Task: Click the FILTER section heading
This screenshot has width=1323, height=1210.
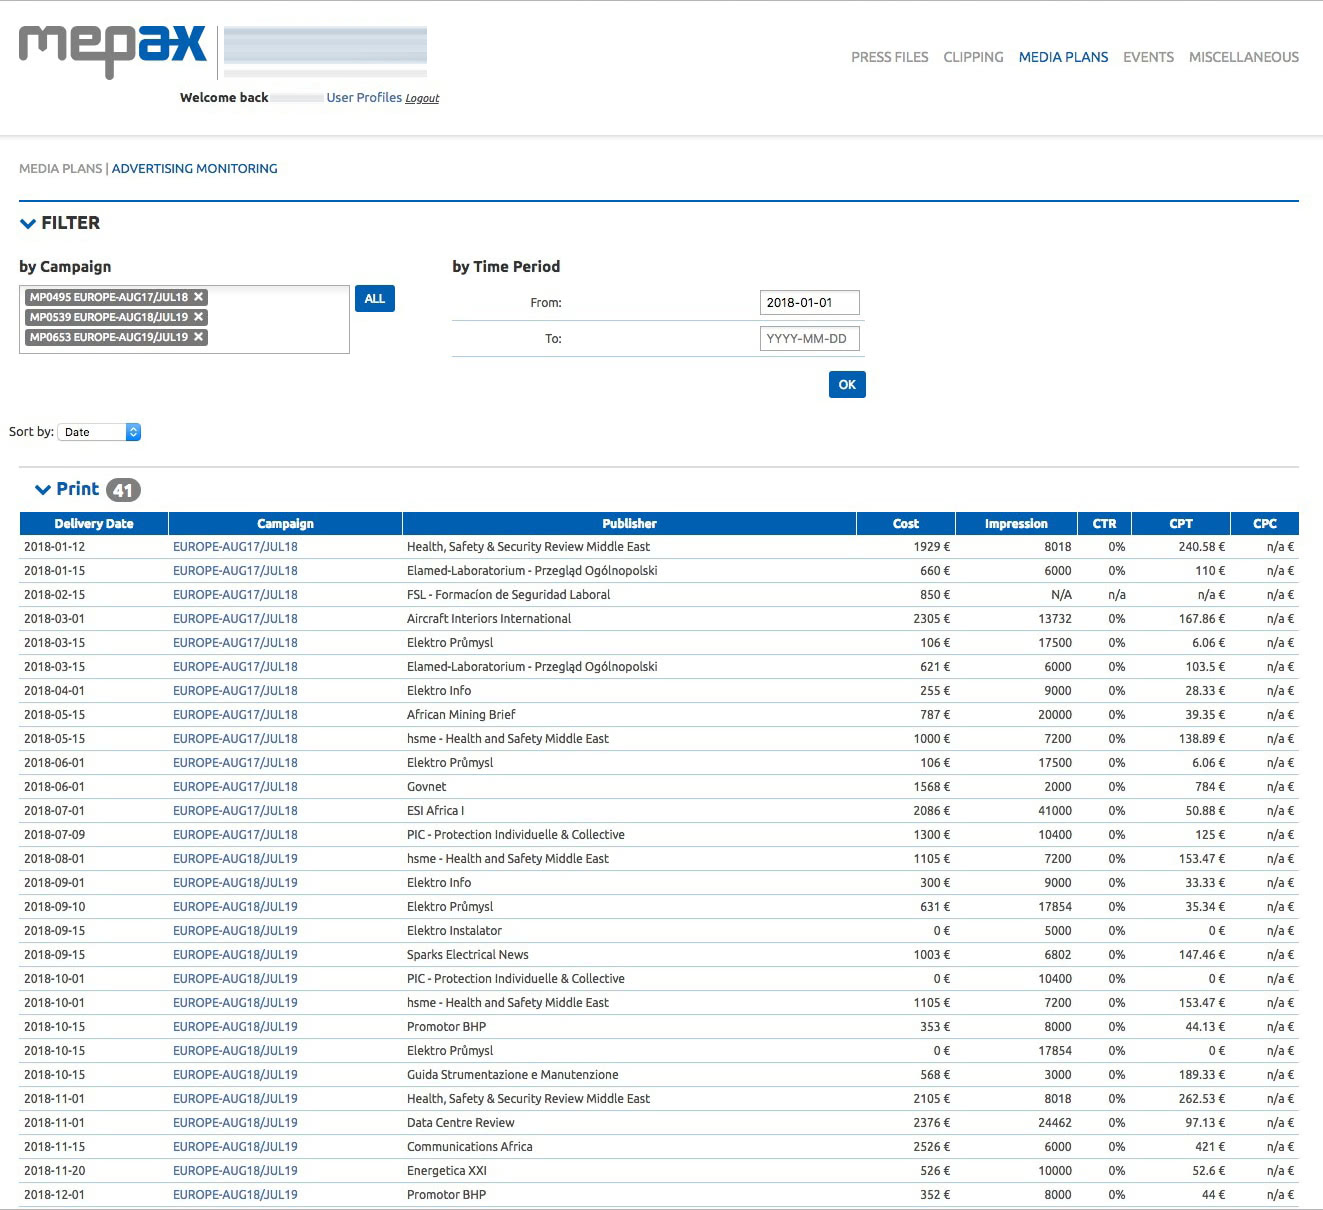Action: (x=70, y=223)
